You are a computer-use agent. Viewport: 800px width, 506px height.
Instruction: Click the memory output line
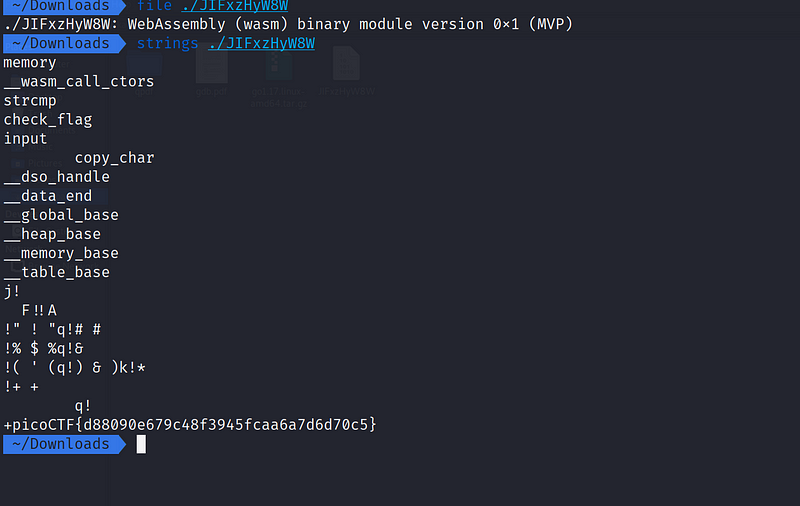point(30,63)
